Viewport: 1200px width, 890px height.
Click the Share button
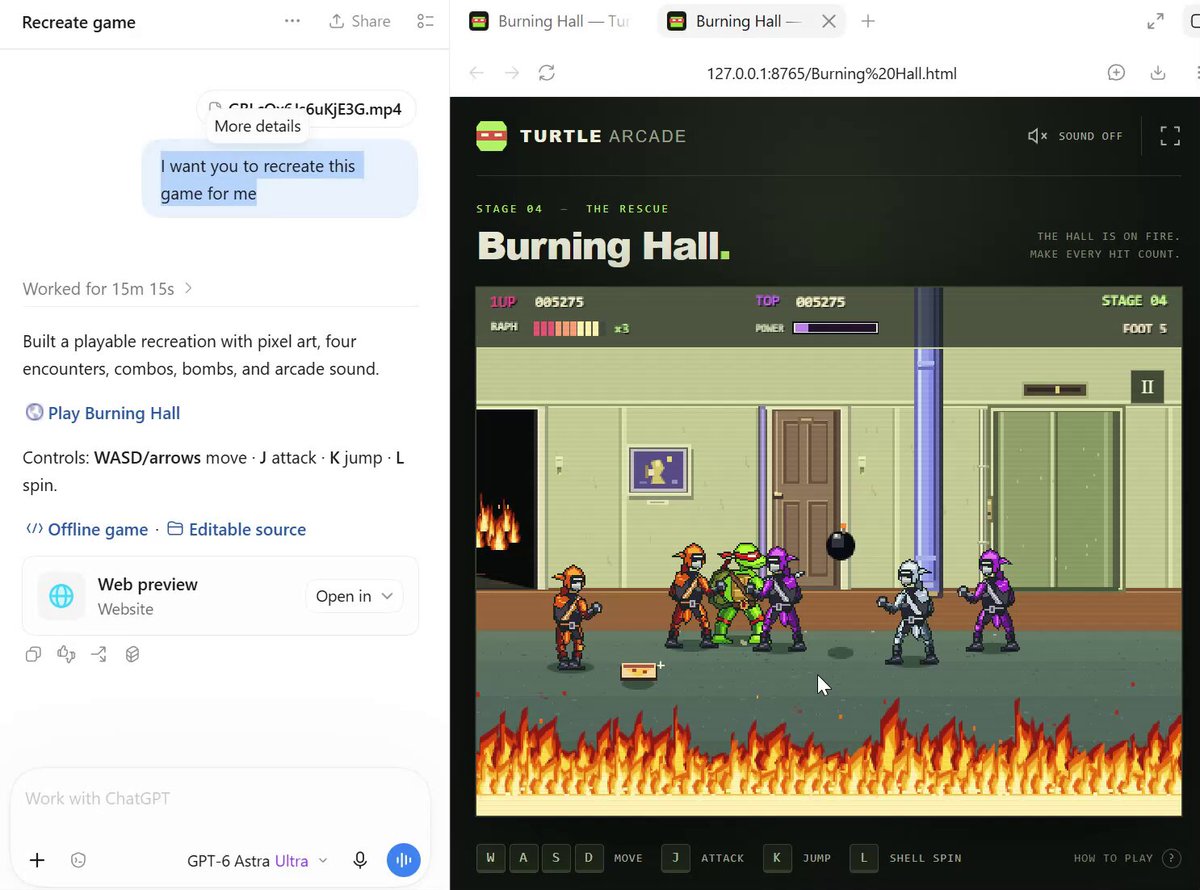(360, 21)
